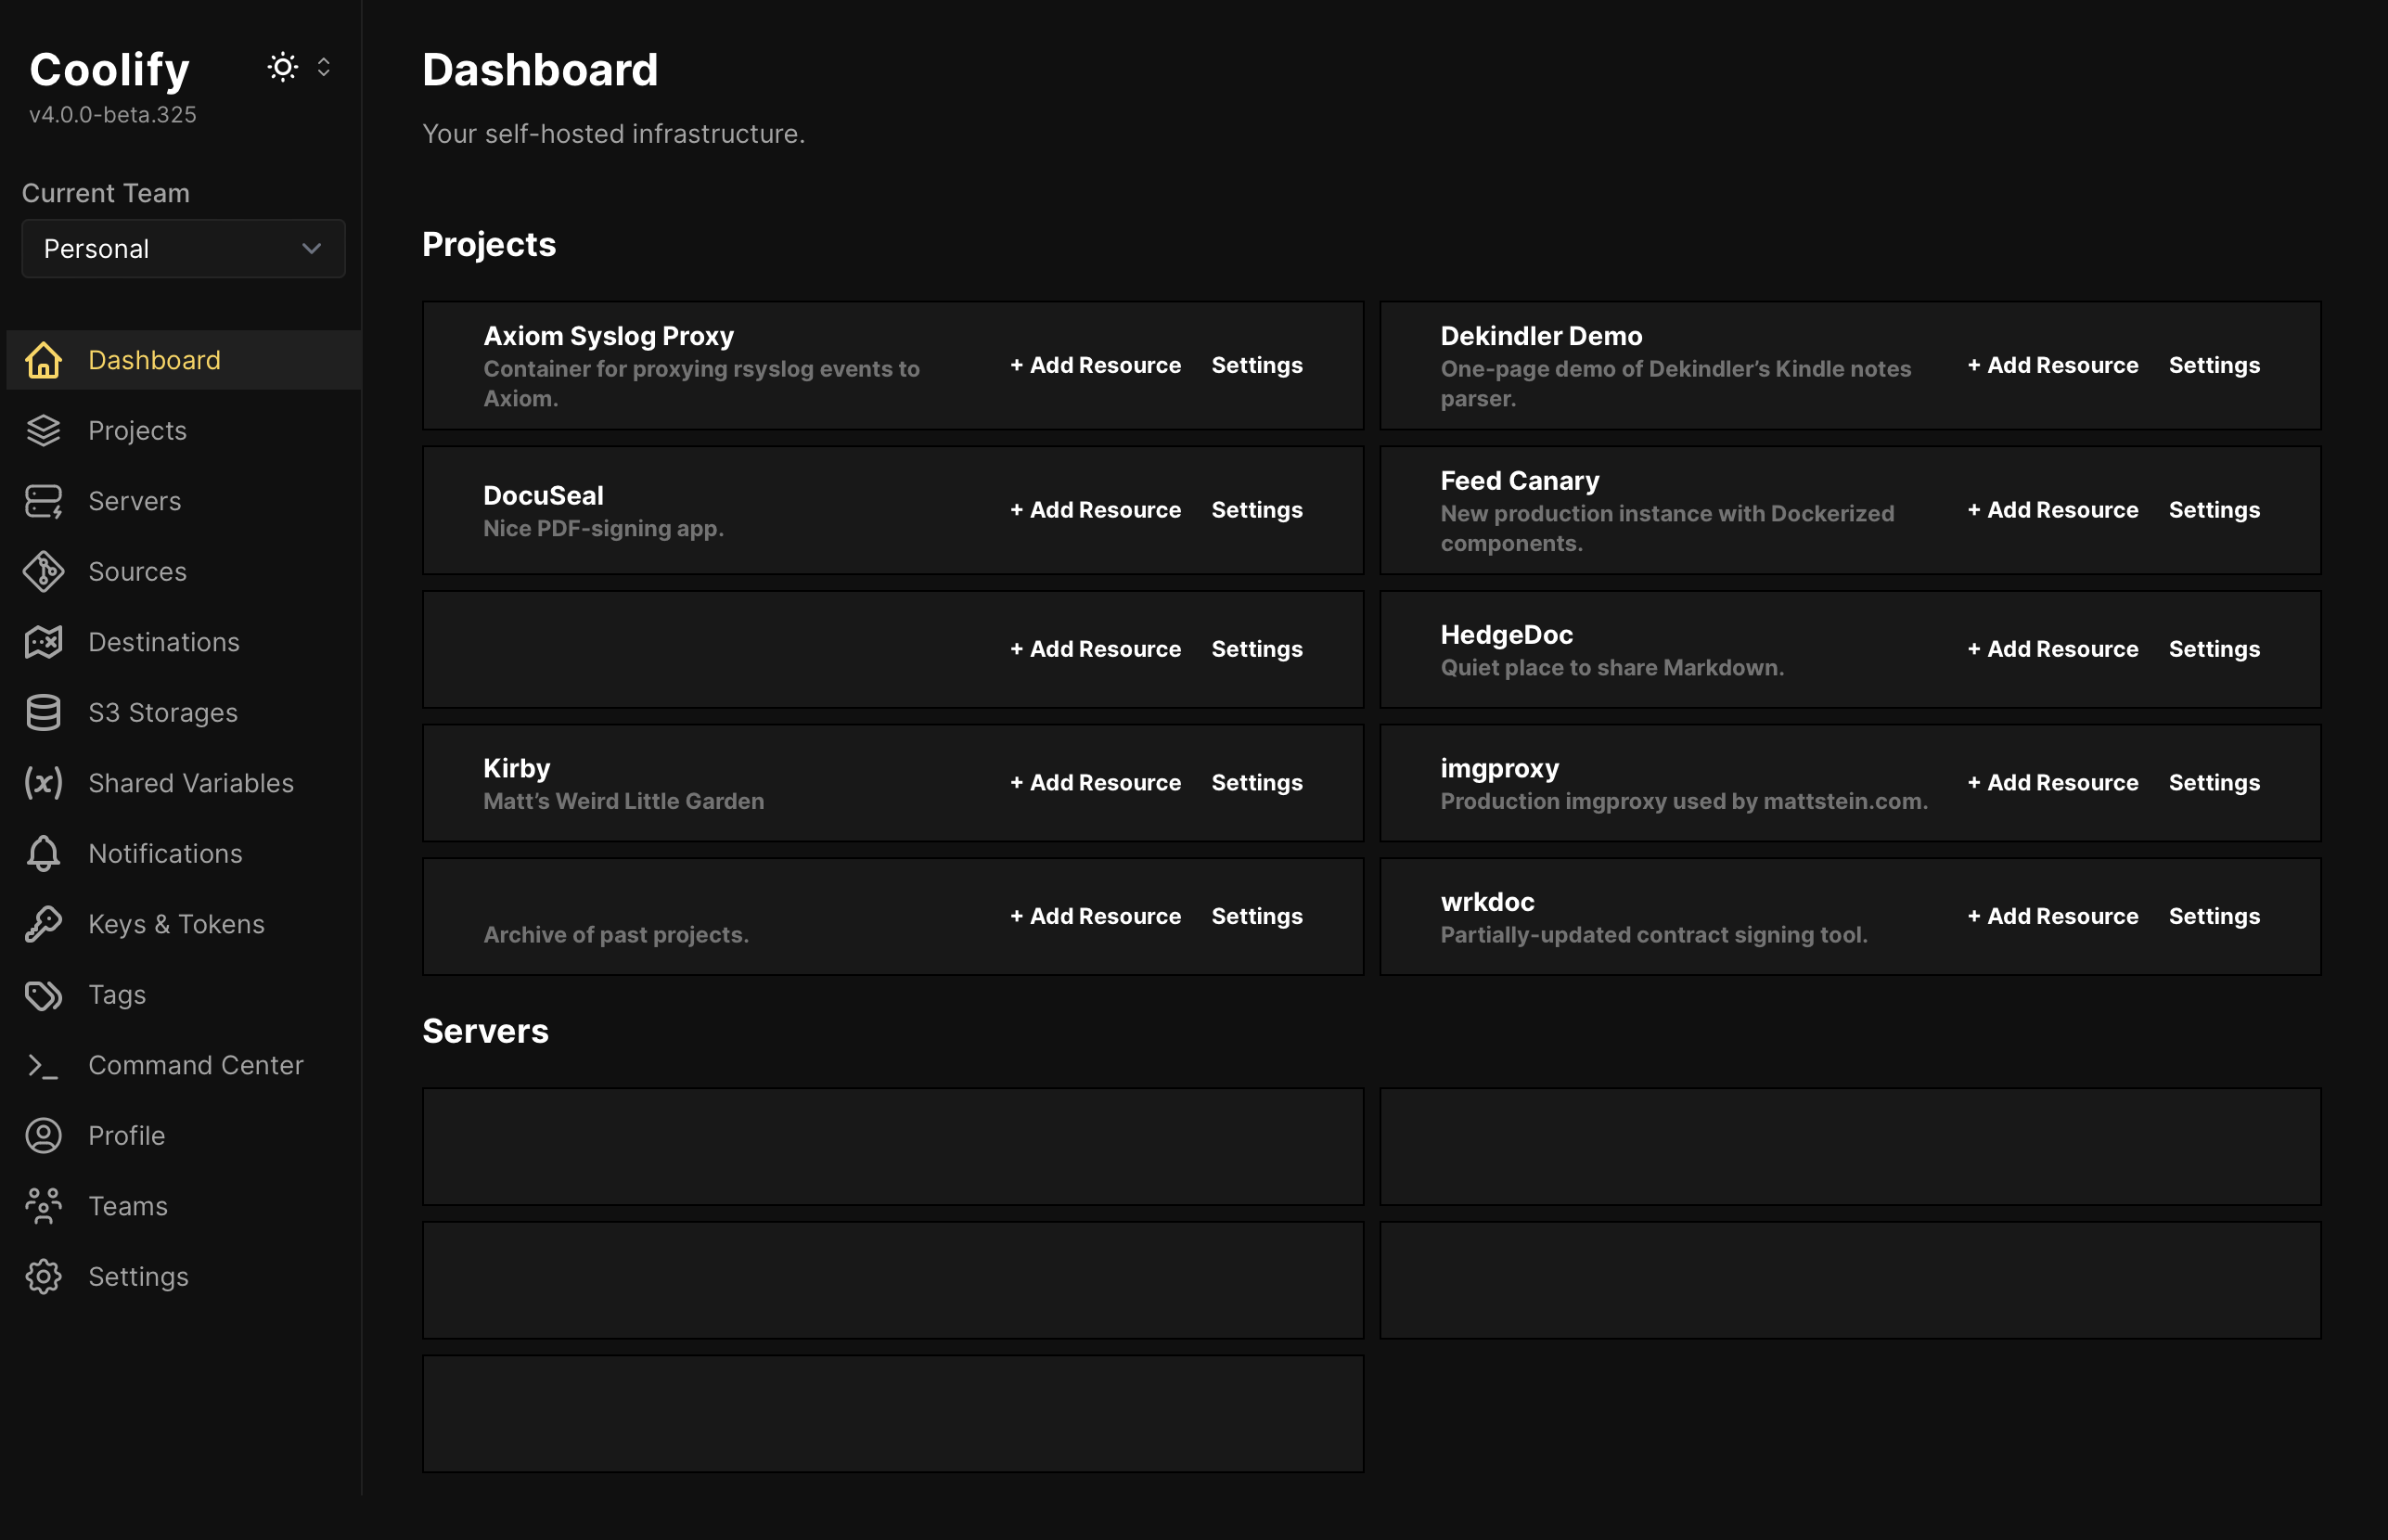Open Sources via the git source icon
This screenshot has width=2388, height=1540.
[x=43, y=571]
